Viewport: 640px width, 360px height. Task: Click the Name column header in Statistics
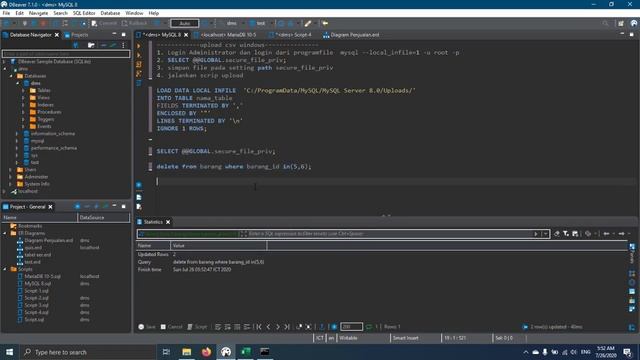pyautogui.click(x=153, y=245)
